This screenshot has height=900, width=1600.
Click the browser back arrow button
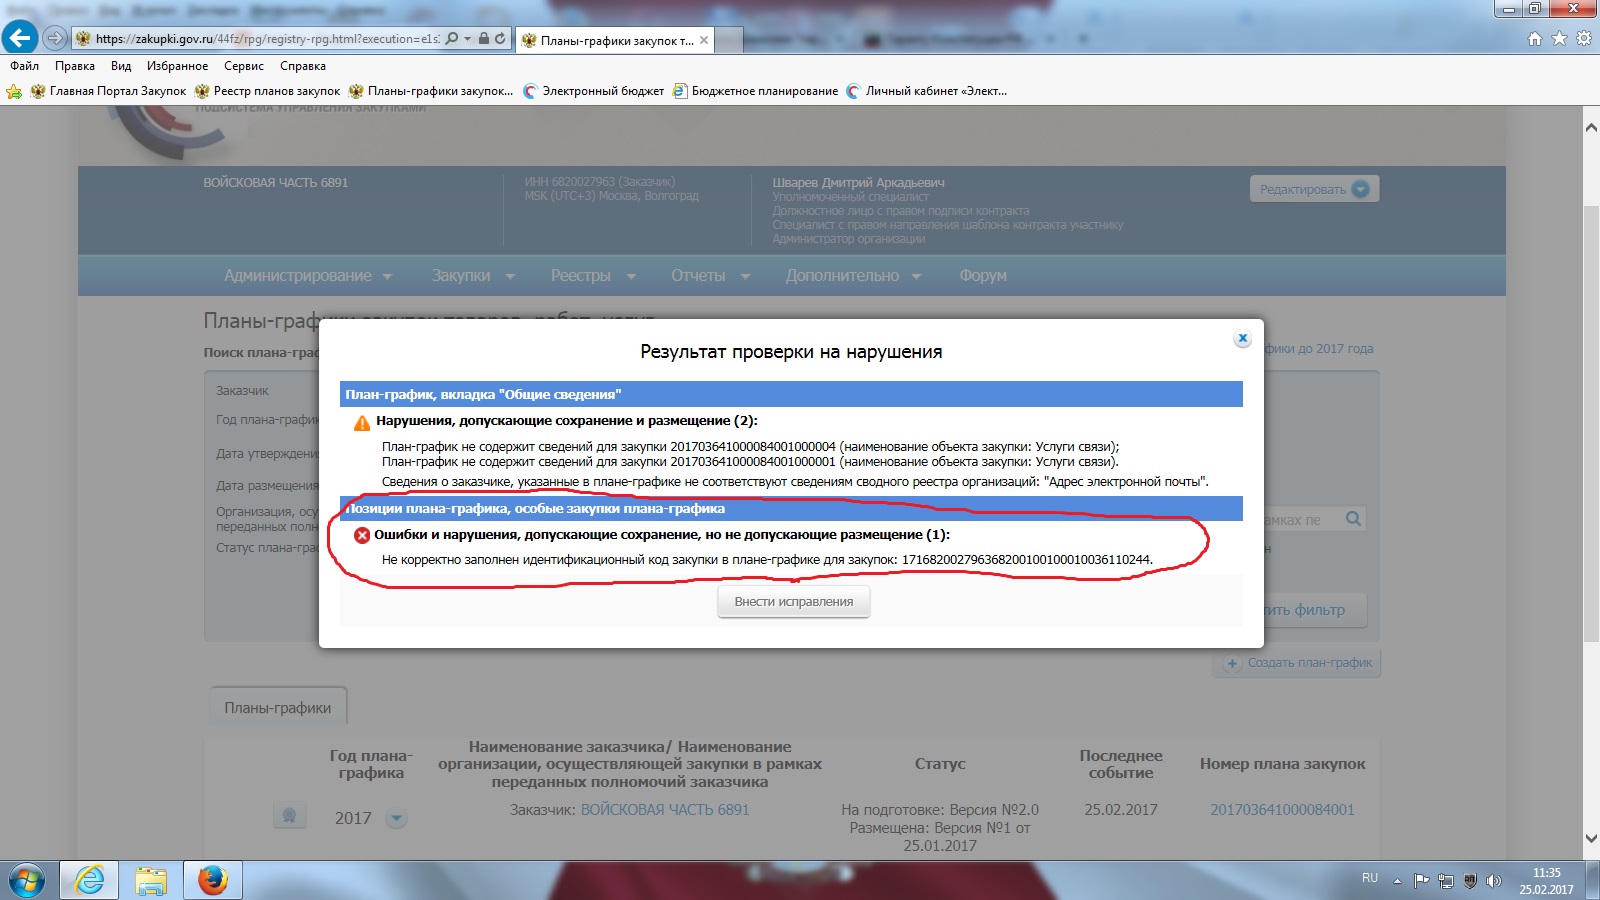20,38
